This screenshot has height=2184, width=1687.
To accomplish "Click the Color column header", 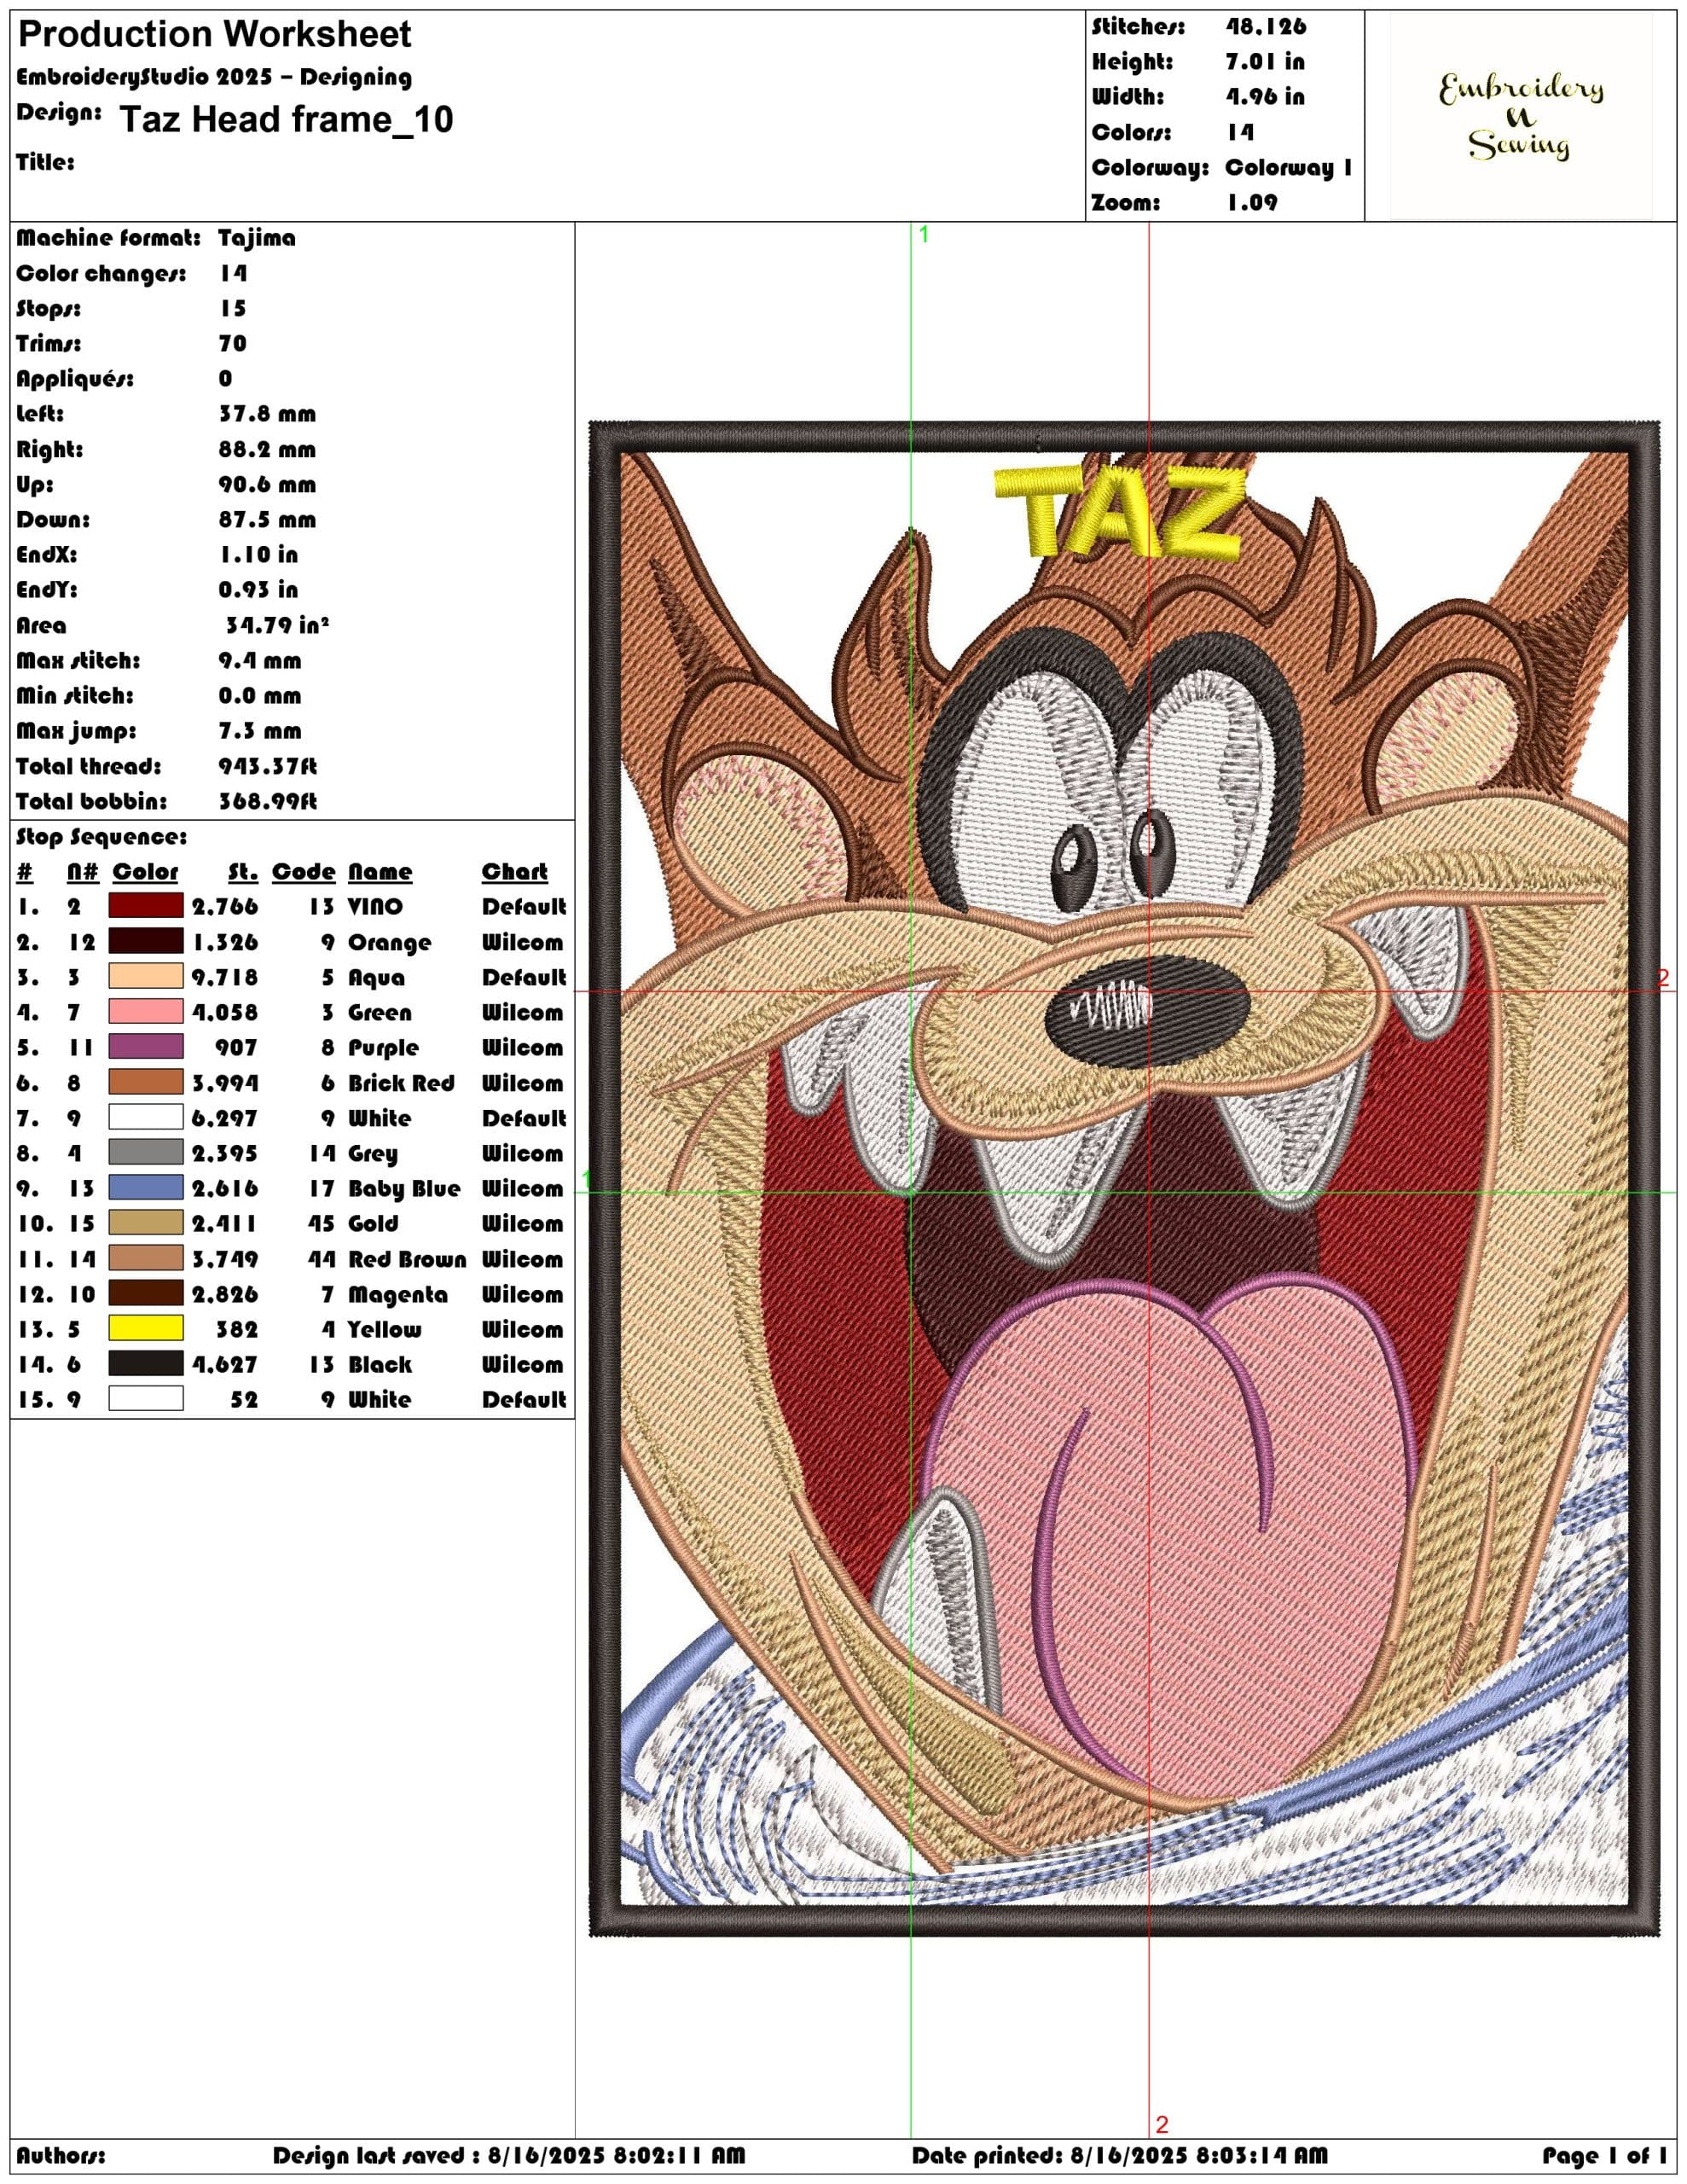I will tap(145, 872).
